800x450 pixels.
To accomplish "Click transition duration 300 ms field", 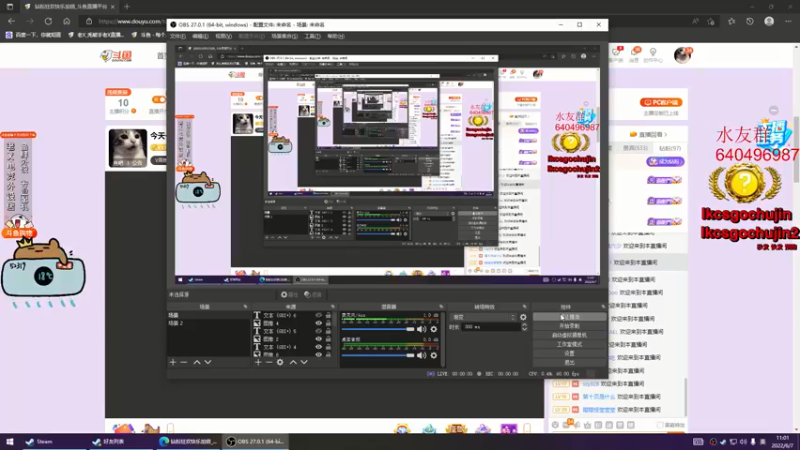I will [x=490, y=327].
